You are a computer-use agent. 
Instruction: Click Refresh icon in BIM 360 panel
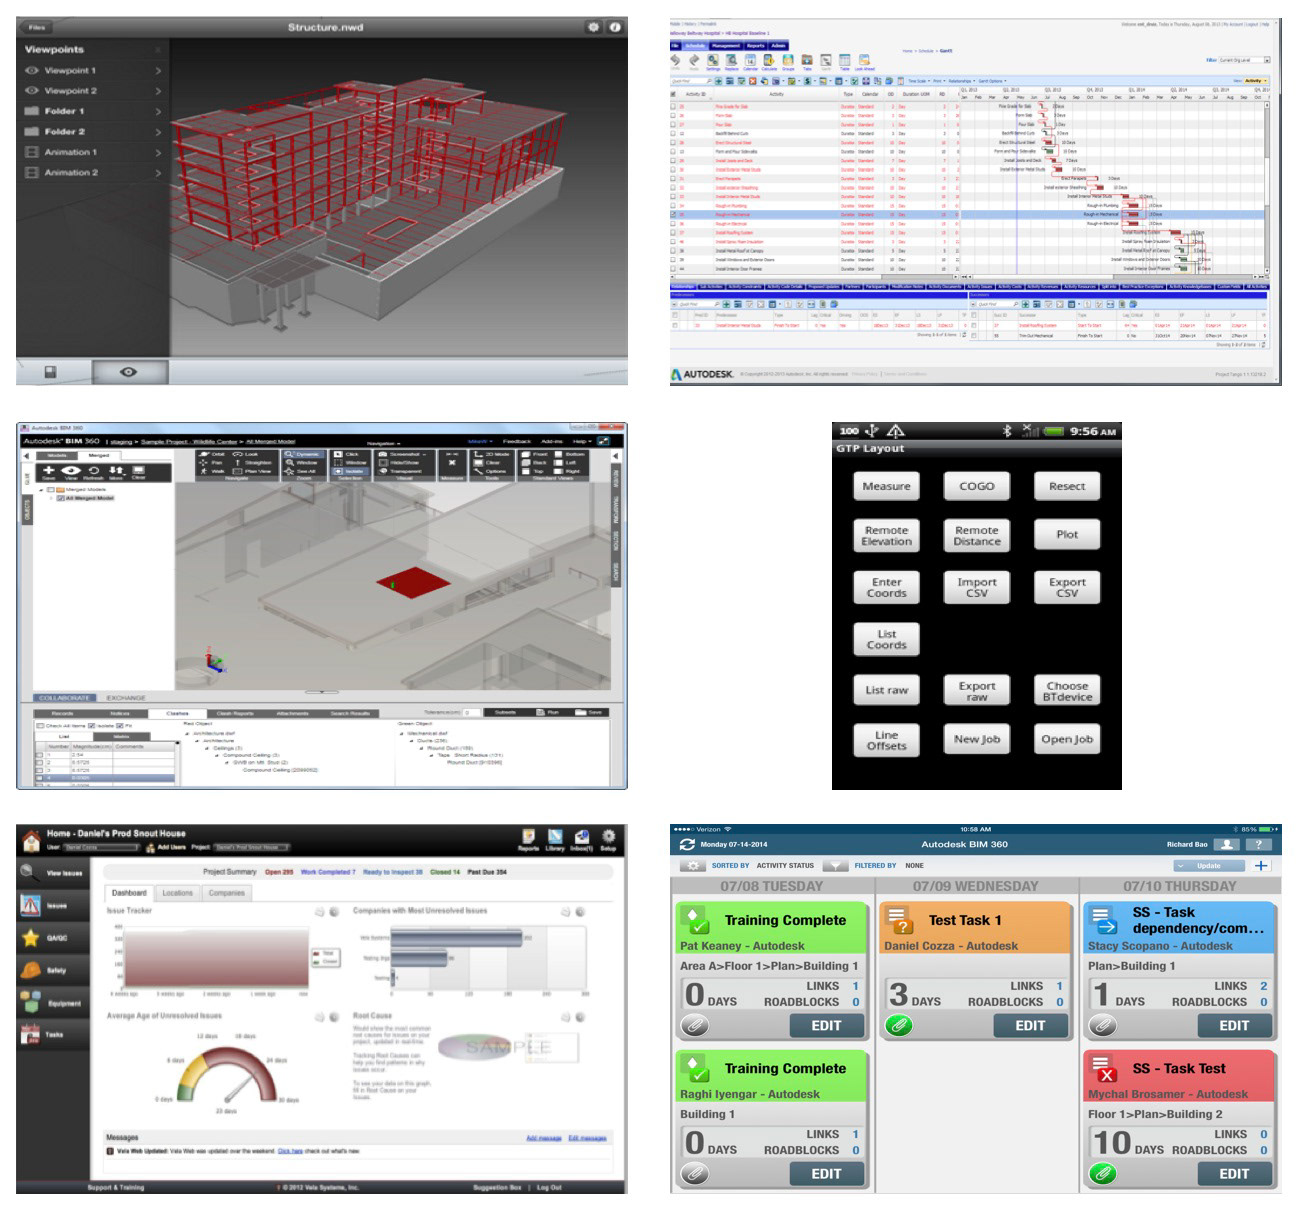point(93,473)
